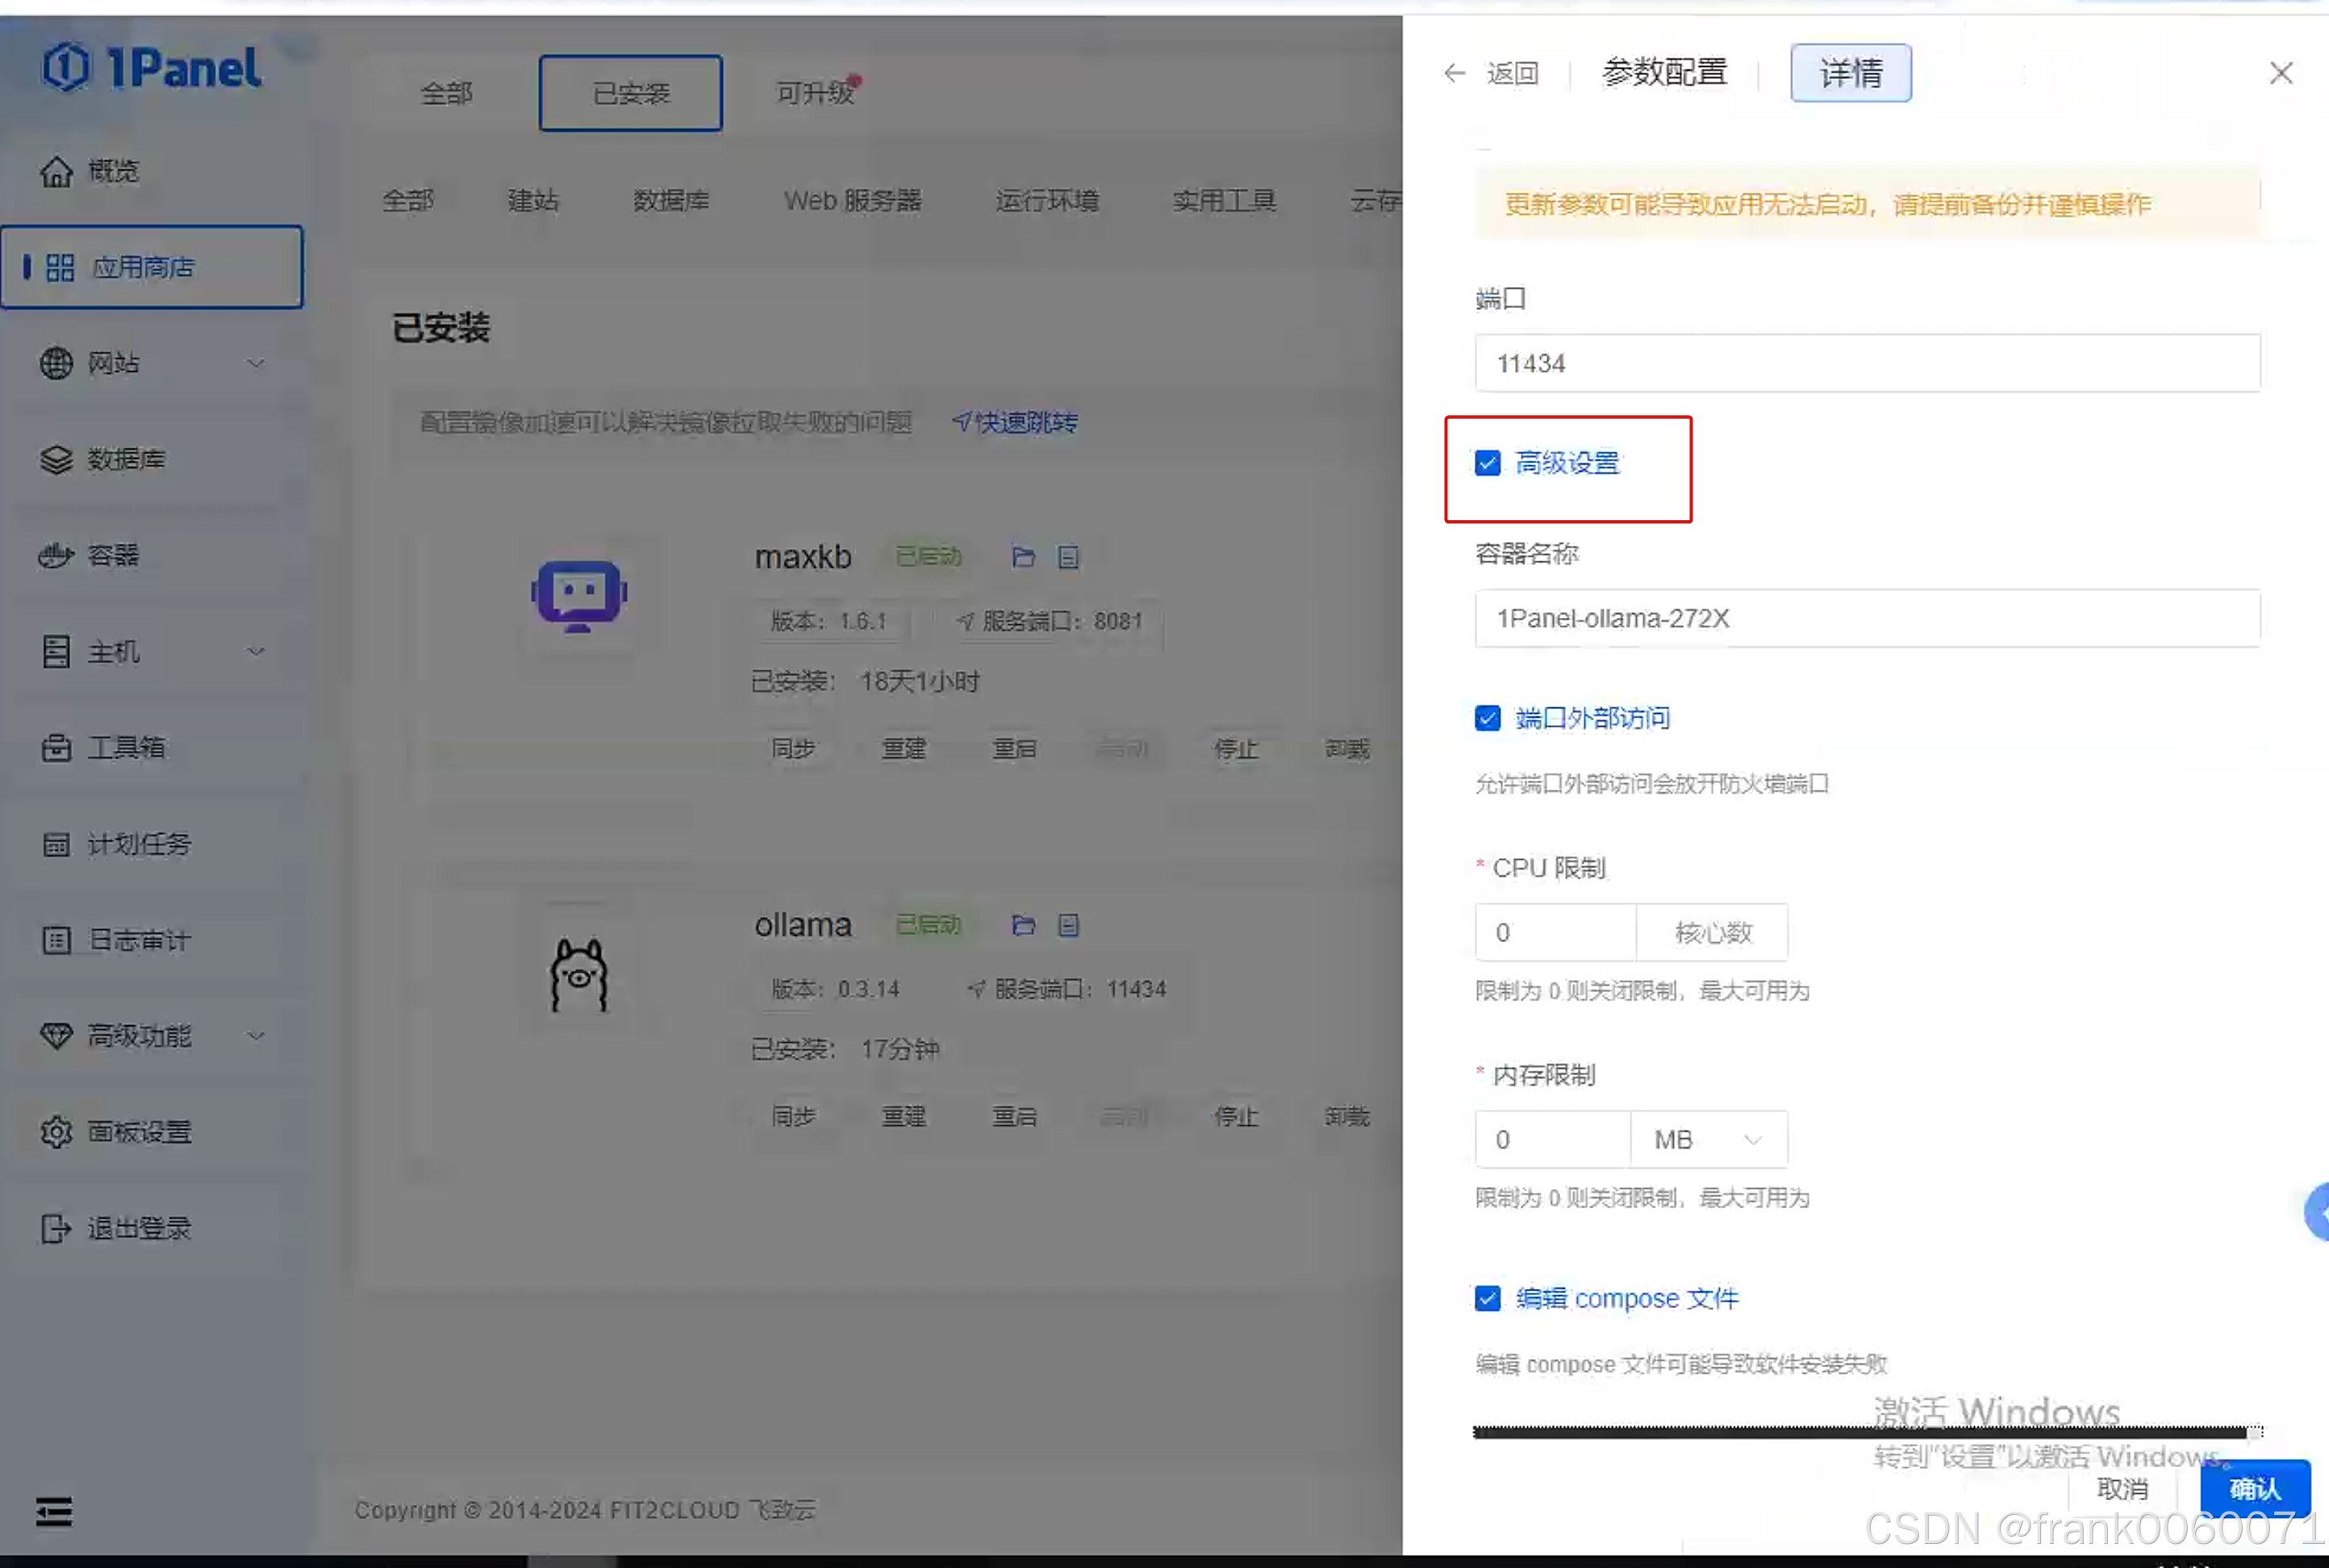Viewport: 2329px width, 1568px height.
Task: Open 容器 from the sidebar
Action: [x=112, y=555]
